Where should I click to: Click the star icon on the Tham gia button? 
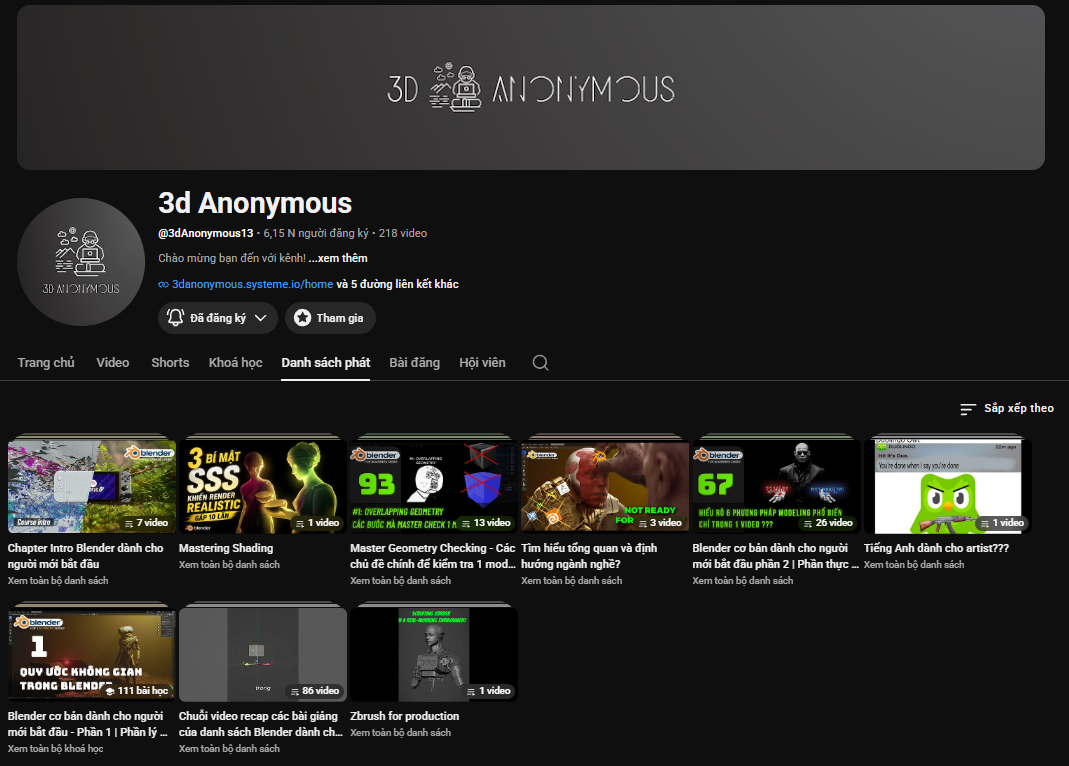click(303, 318)
